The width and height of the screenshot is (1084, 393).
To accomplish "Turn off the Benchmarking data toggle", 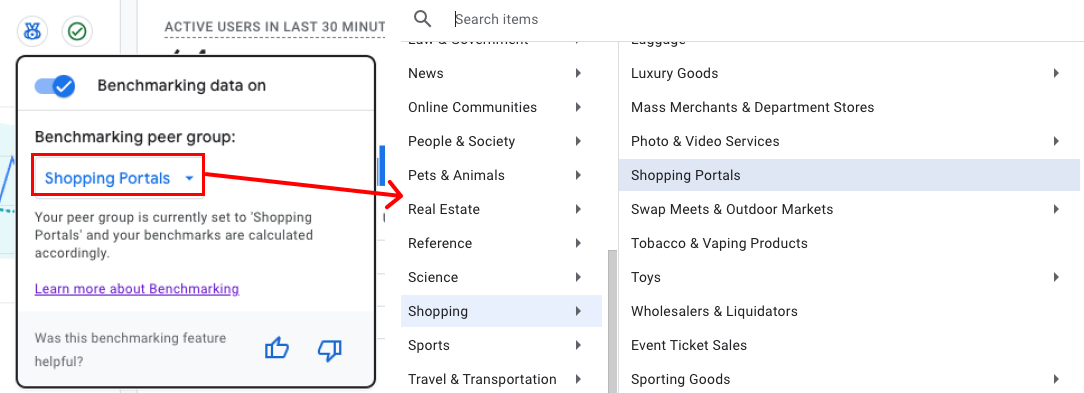I will [x=55, y=86].
